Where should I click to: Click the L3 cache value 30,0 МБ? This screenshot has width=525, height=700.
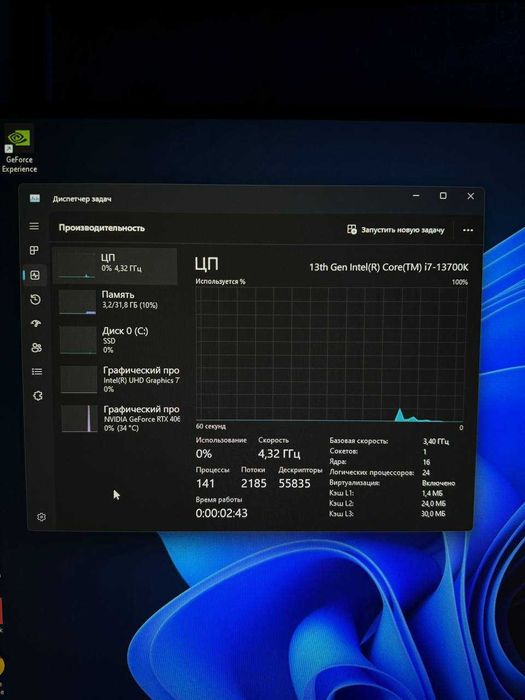tap(433, 514)
